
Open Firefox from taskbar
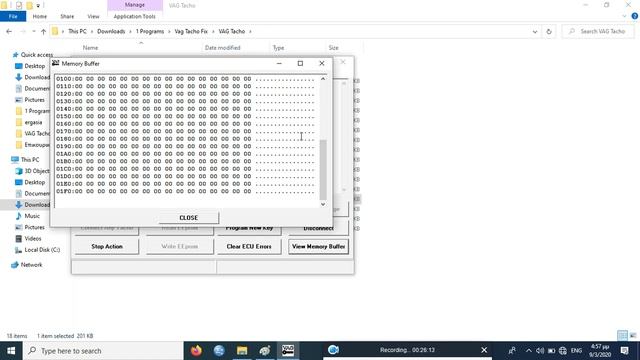click(x=196, y=351)
